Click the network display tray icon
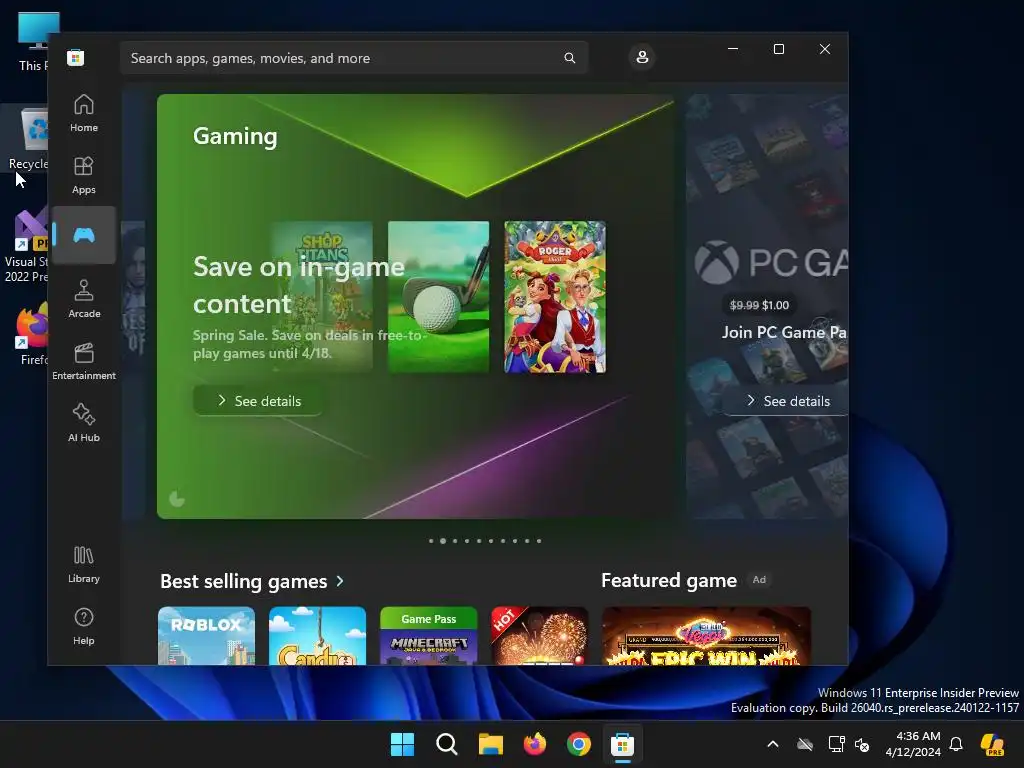The height and width of the screenshot is (768, 1024). tap(836, 744)
